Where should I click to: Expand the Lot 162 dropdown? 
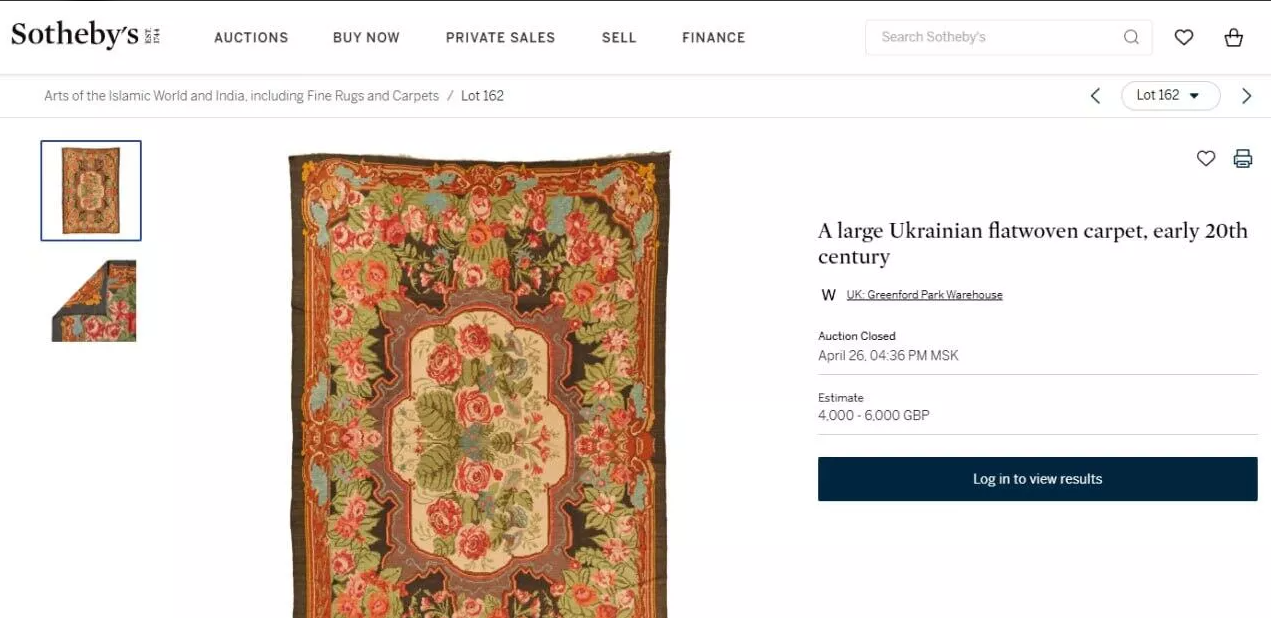click(1170, 96)
